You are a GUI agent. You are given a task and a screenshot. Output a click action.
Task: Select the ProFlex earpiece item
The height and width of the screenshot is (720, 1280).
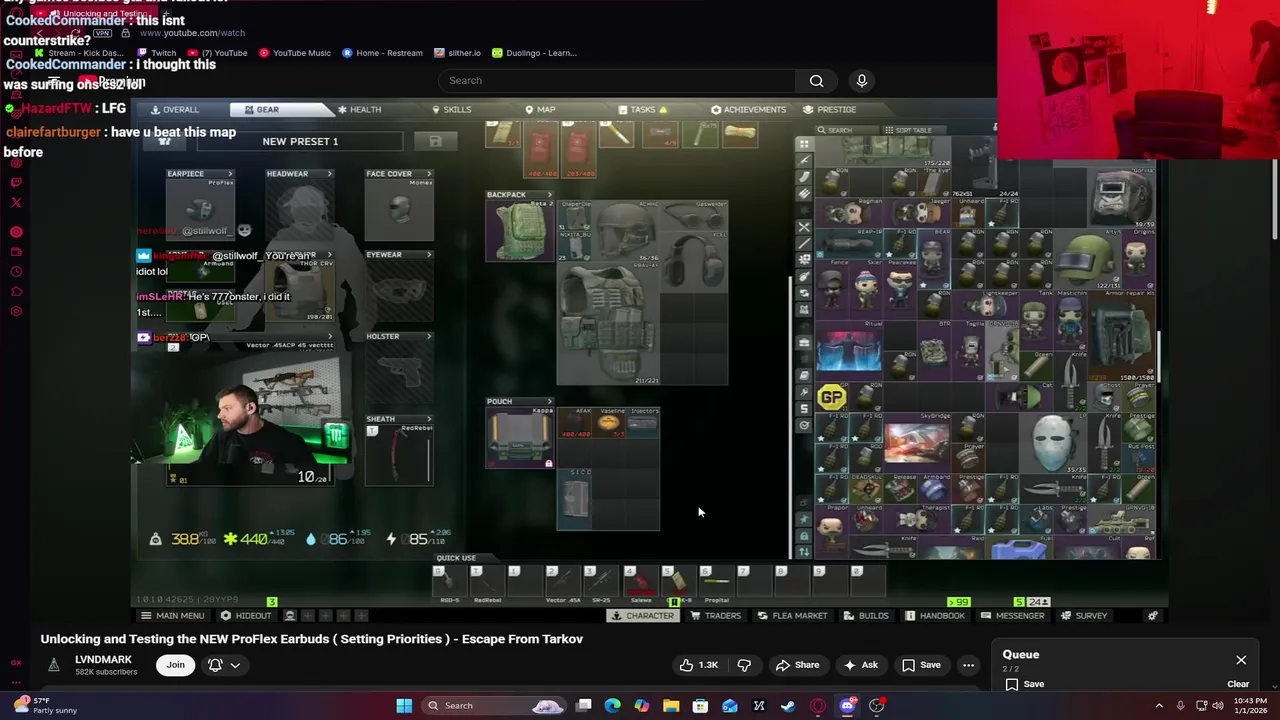[x=200, y=208]
